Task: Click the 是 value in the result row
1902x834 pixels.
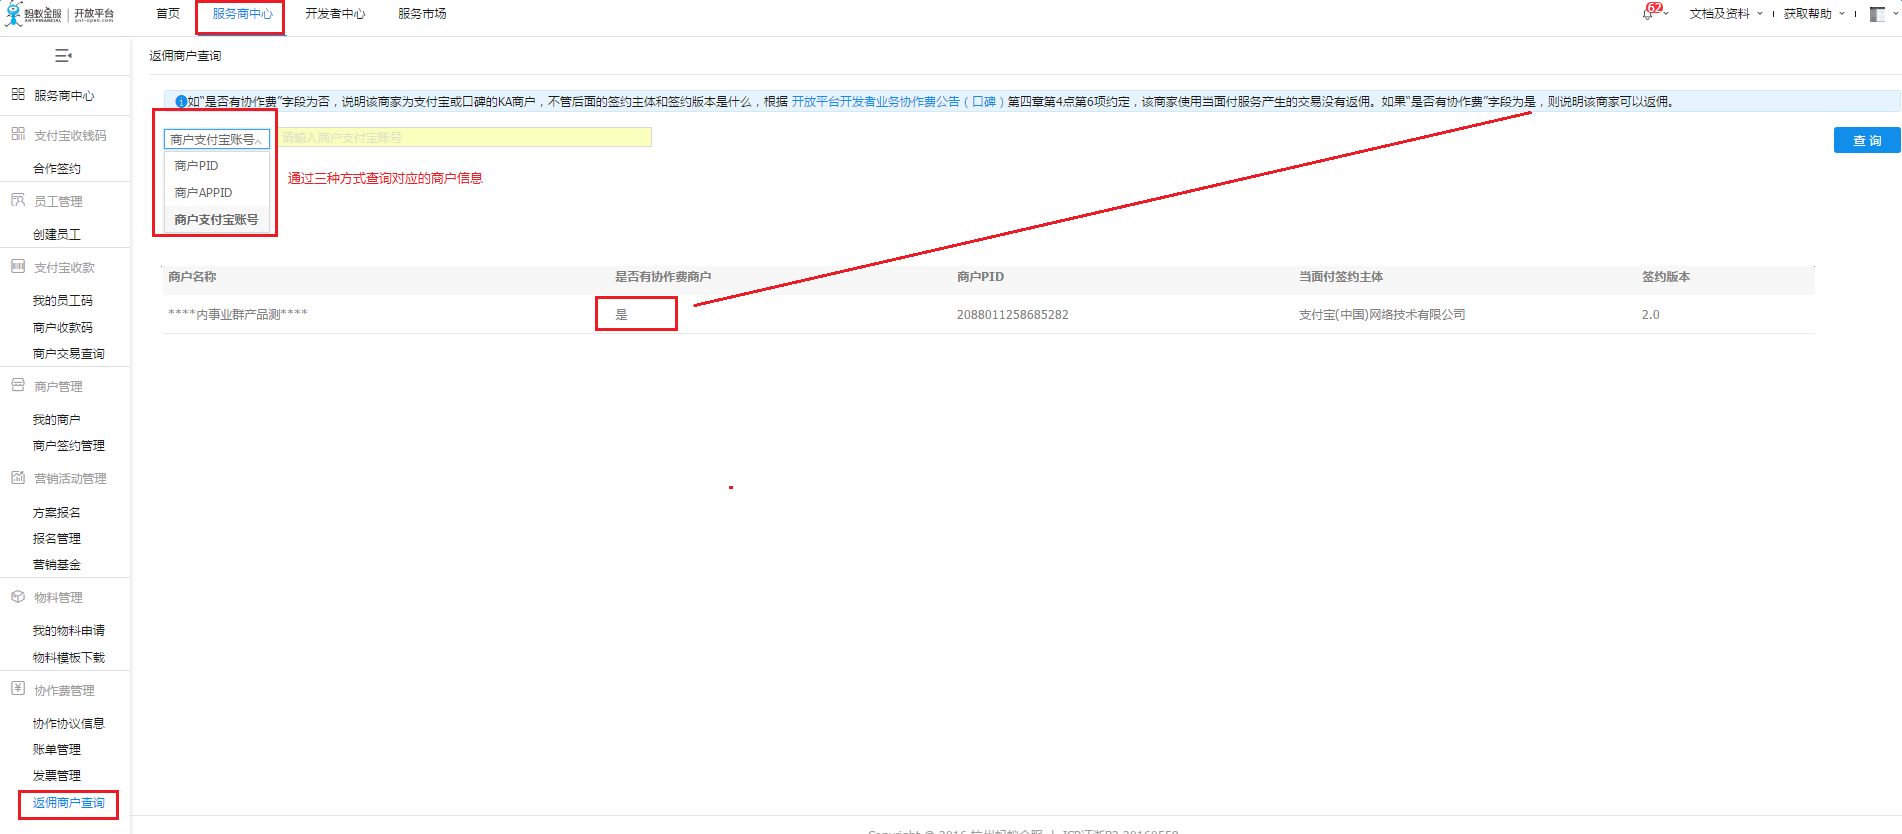Action: pos(621,315)
